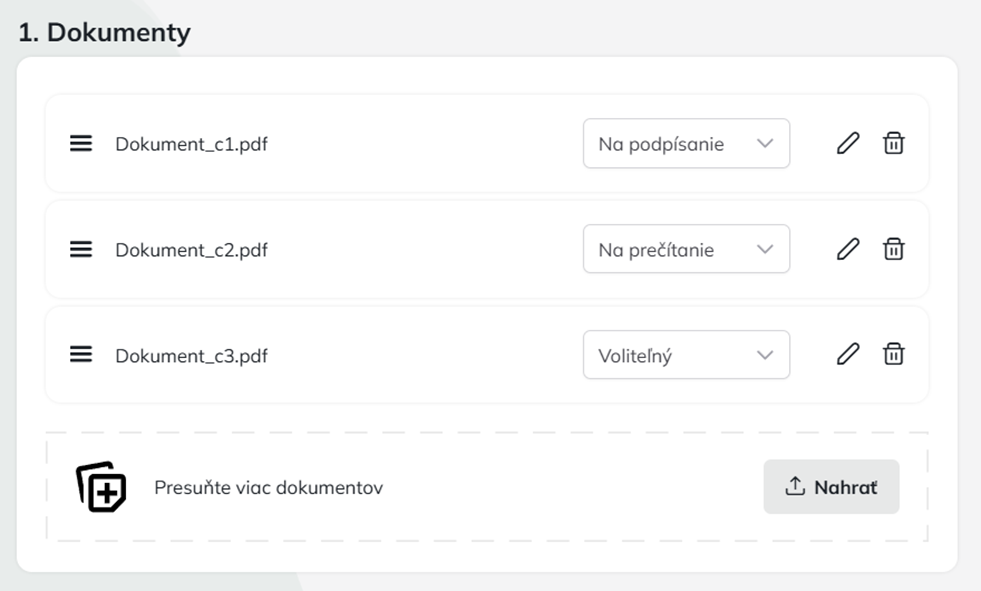Image resolution: width=981 pixels, height=591 pixels.
Task: Remove Dokument_c2.pdf with the trash icon
Action: point(894,249)
